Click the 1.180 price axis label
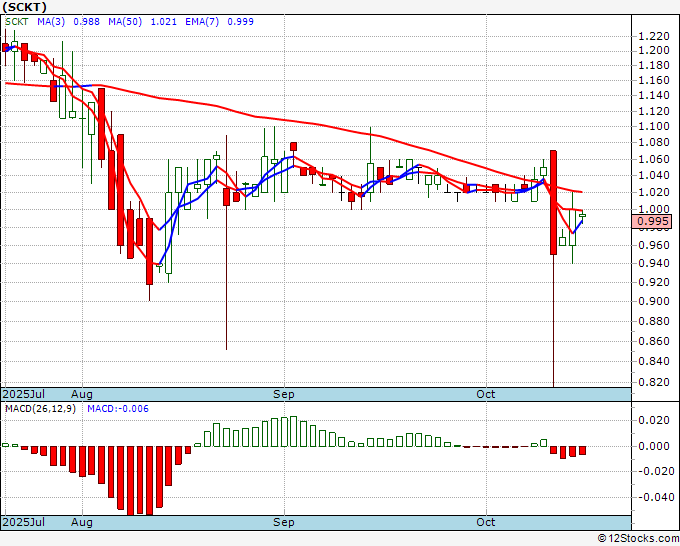Image resolution: width=680 pixels, height=546 pixels. click(x=654, y=65)
